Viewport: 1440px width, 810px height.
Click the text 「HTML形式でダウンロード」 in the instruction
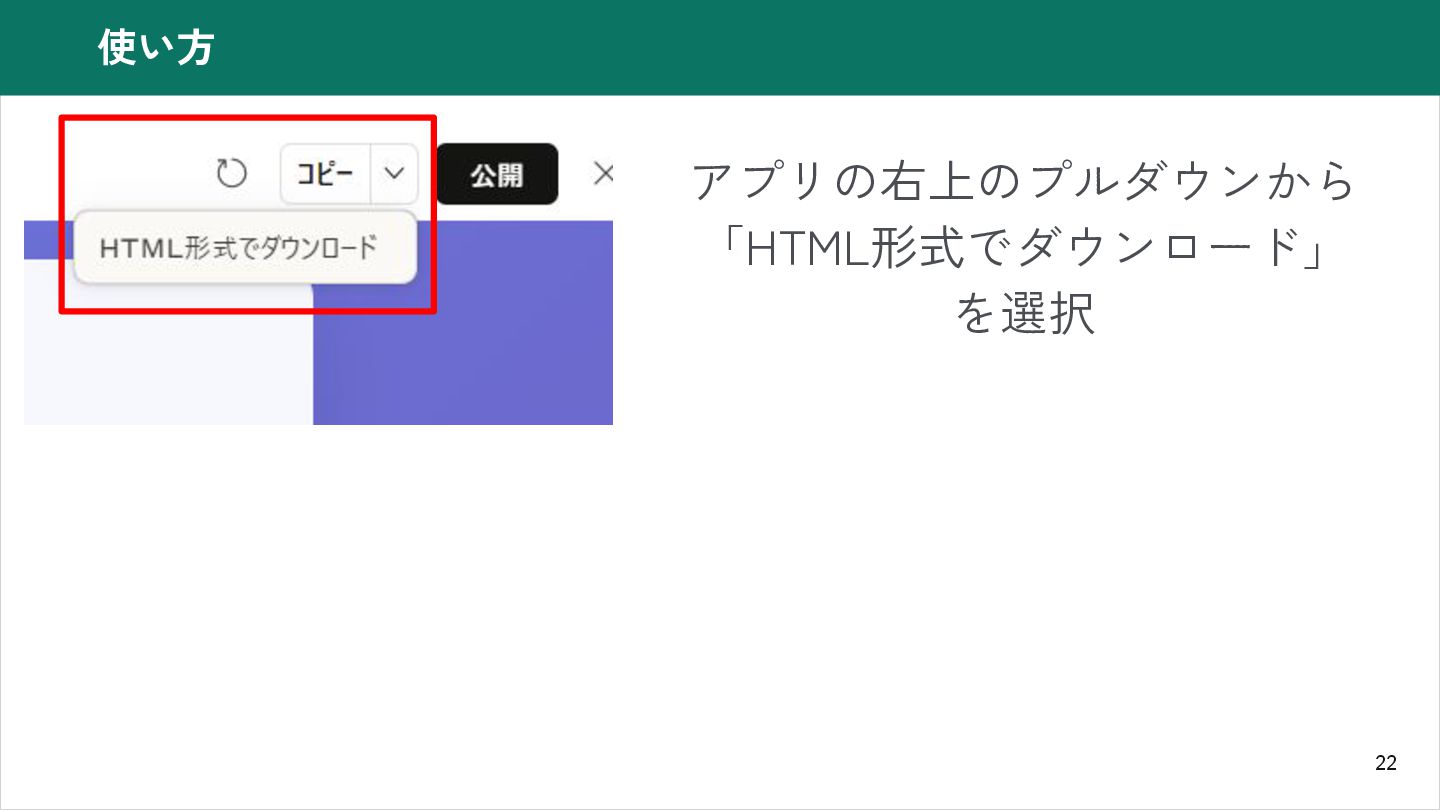(x=1024, y=249)
